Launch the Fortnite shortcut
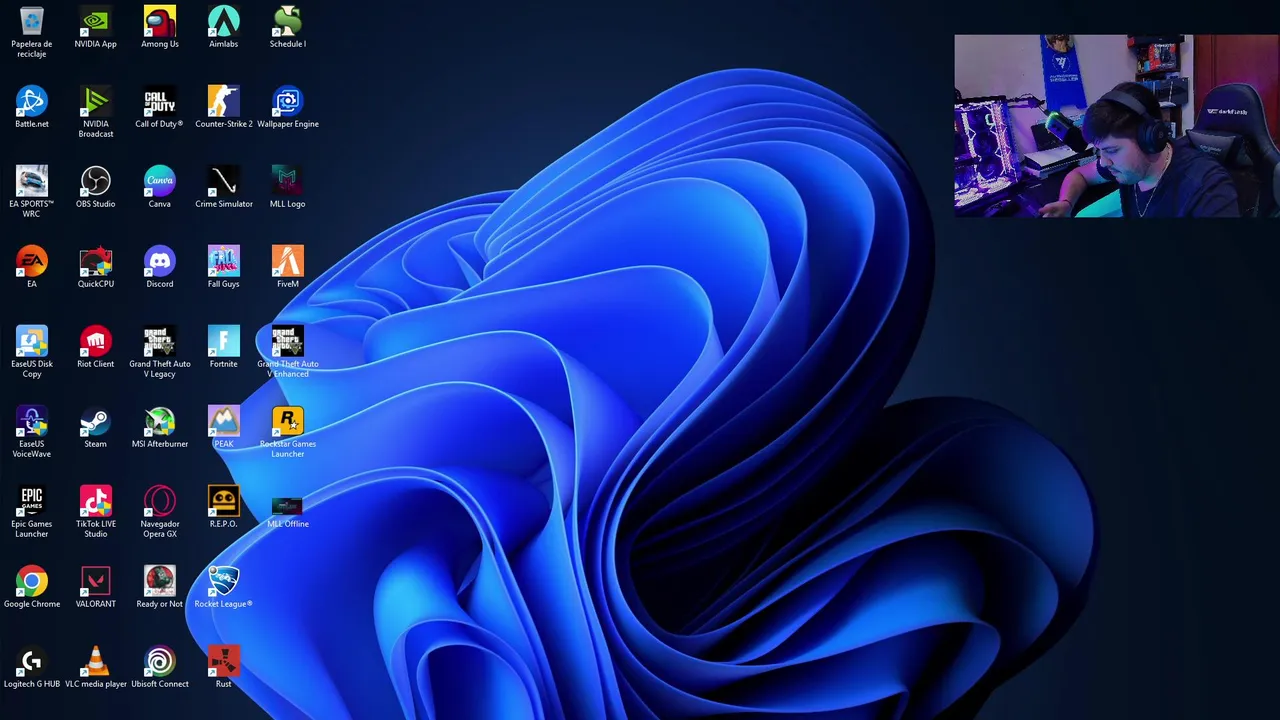 [x=223, y=341]
